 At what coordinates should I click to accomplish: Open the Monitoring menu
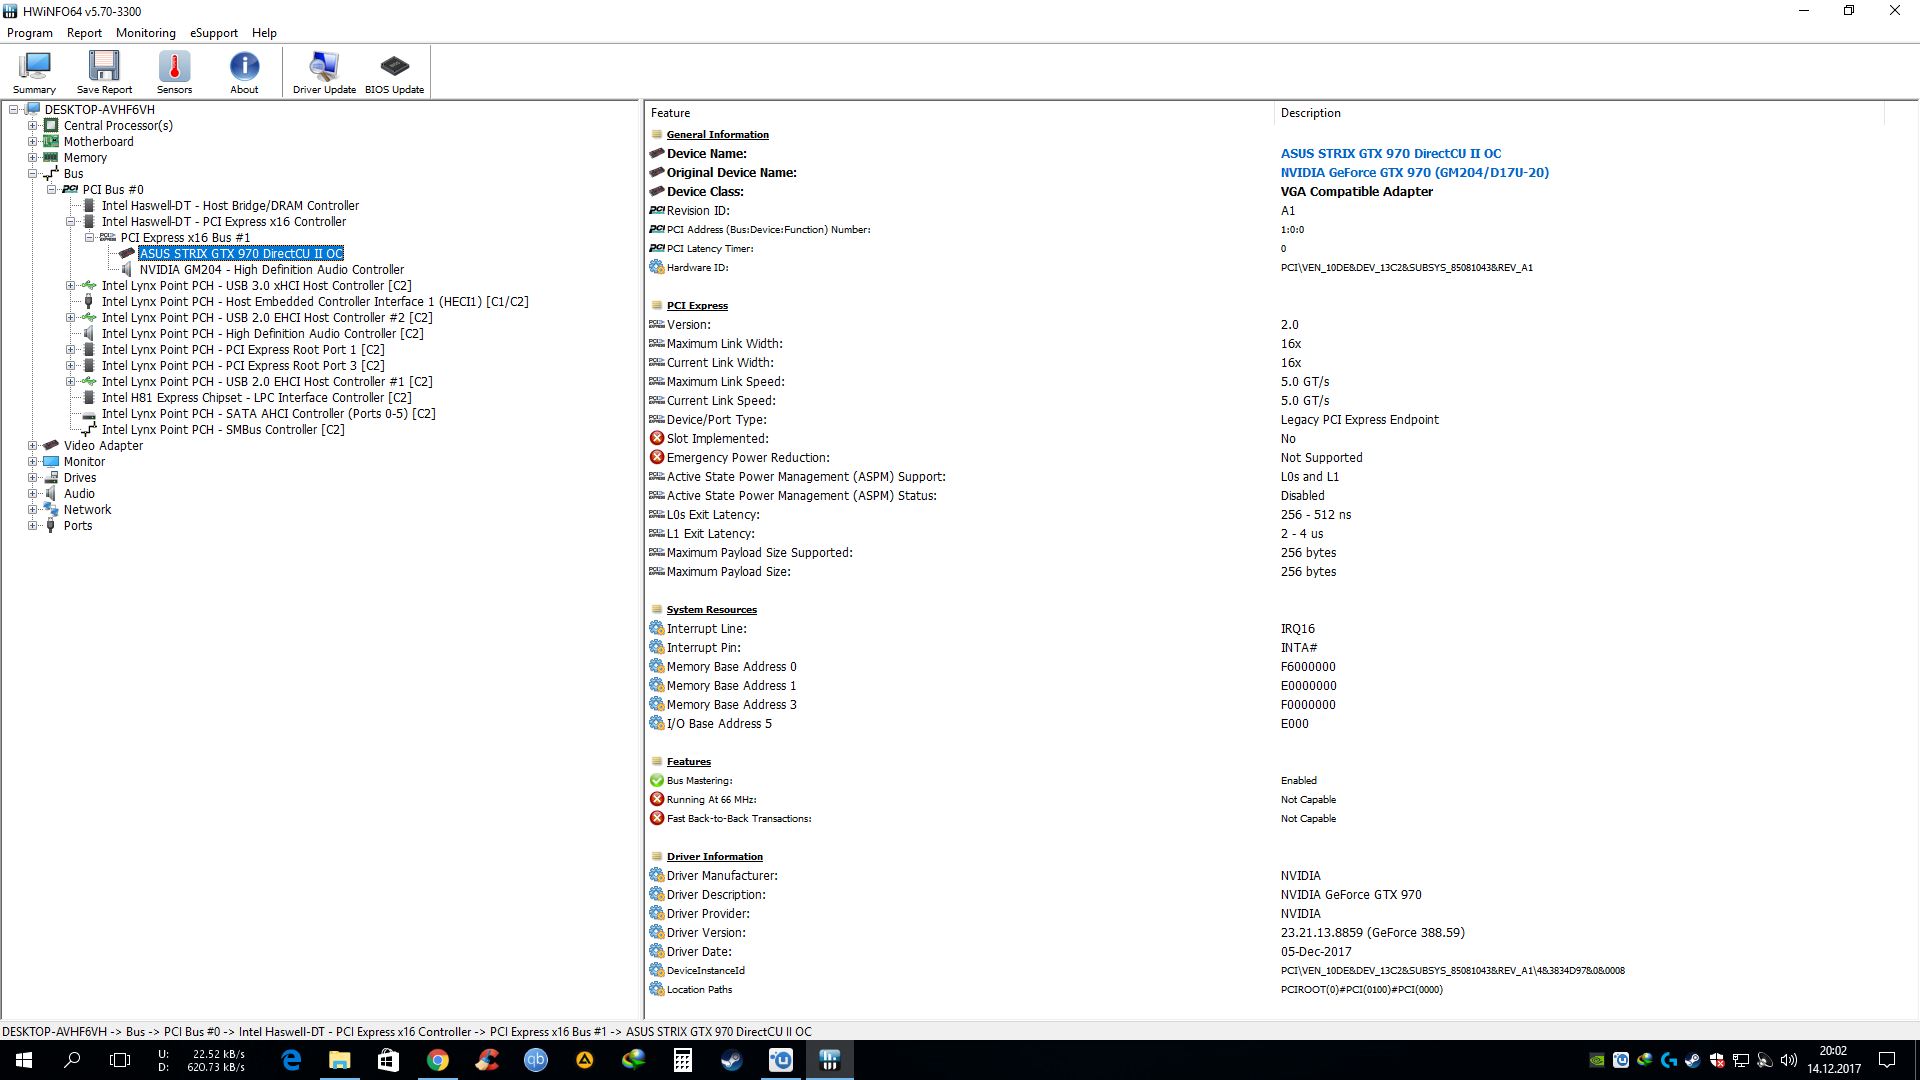pos(145,33)
